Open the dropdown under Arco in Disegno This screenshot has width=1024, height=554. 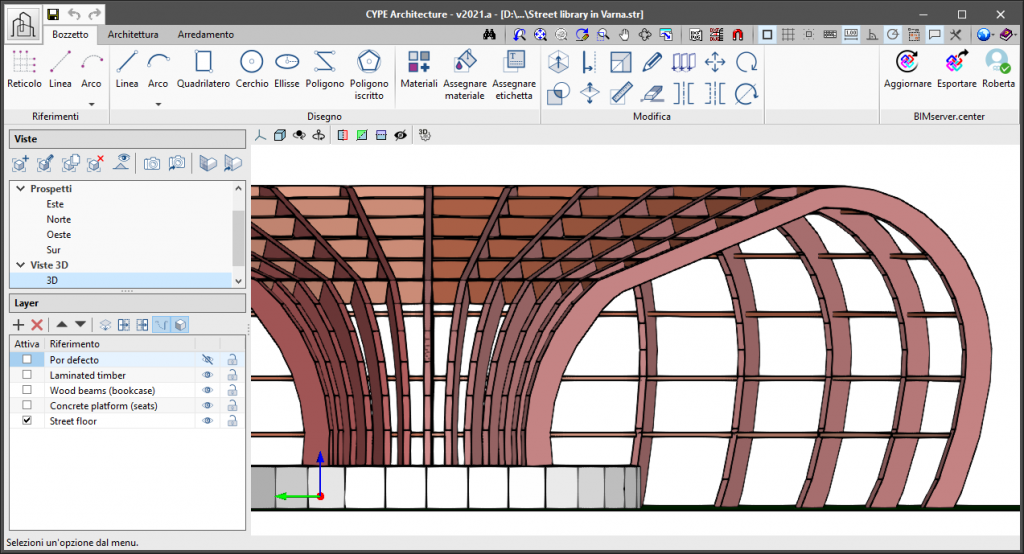pos(158,103)
